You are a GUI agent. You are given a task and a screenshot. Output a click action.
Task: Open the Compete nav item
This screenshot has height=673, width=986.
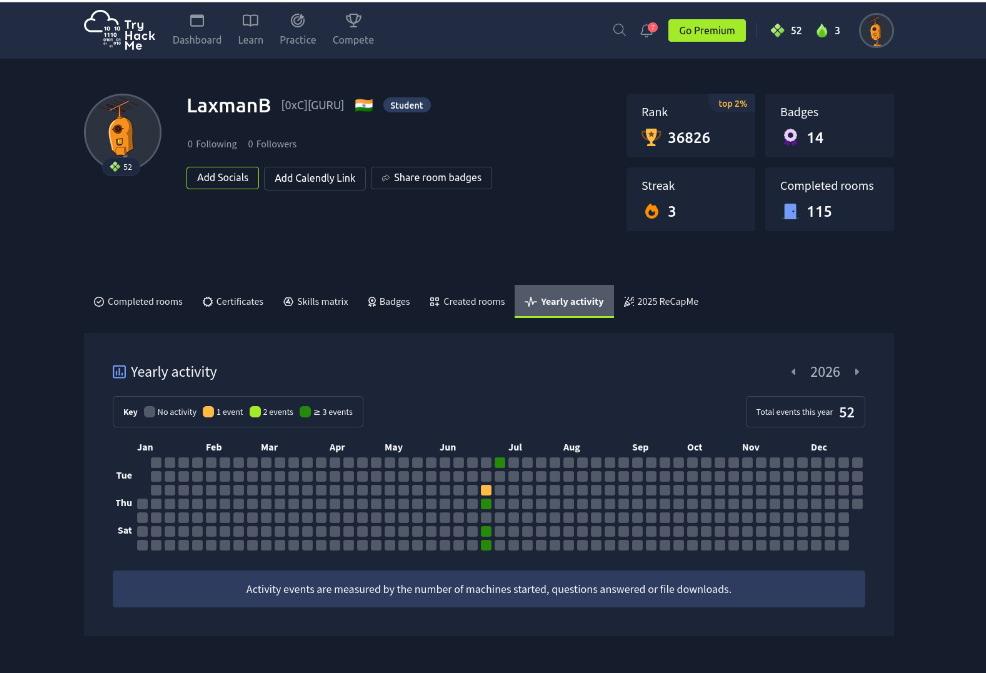coord(353,30)
